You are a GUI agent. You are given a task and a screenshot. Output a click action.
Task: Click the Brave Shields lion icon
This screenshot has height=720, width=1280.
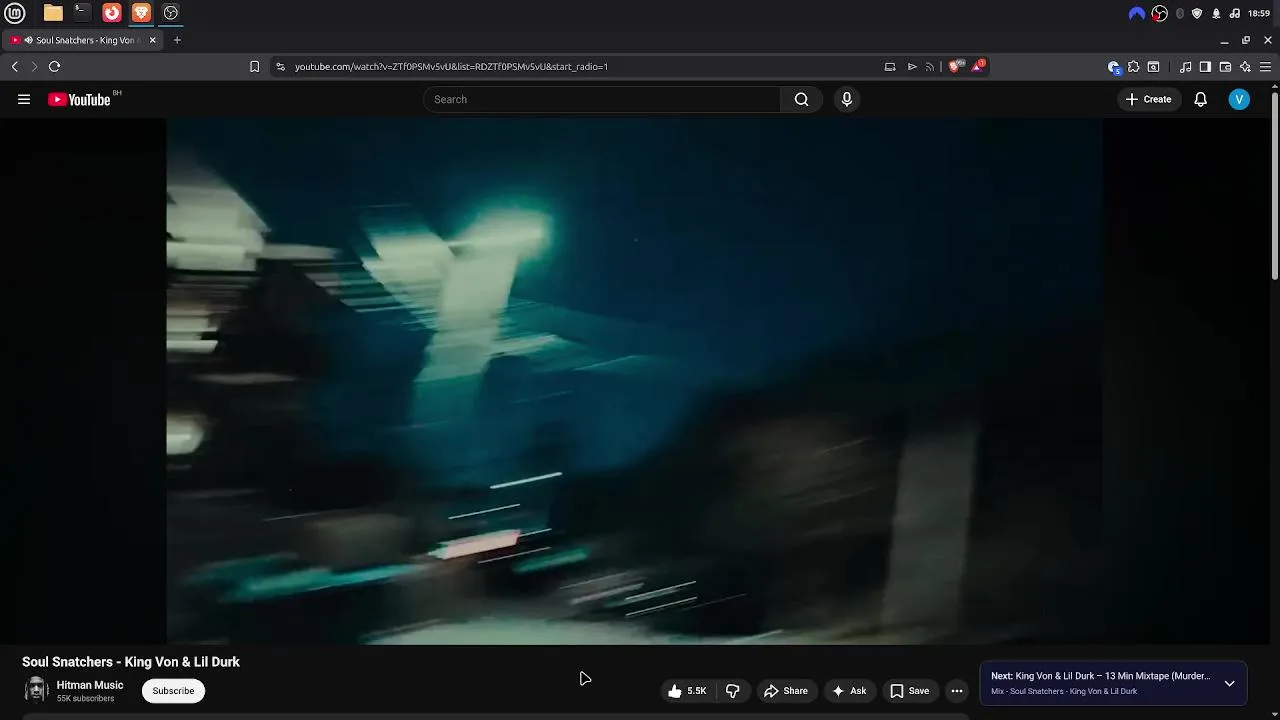tap(954, 67)
